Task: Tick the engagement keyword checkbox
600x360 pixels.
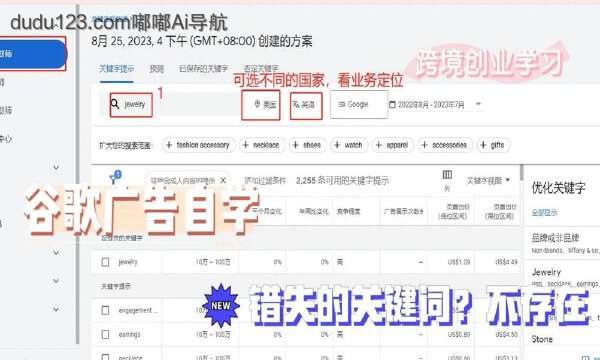Action: [105, 310]
